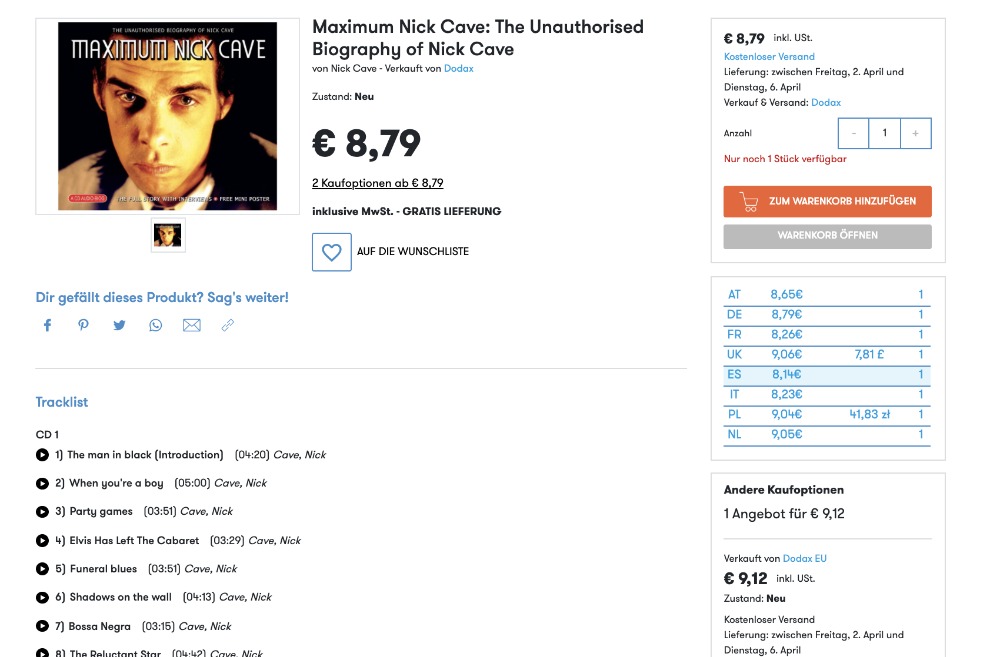Select the UK price row
This screenshot has height=657, width=1000.
click(827, 355)
